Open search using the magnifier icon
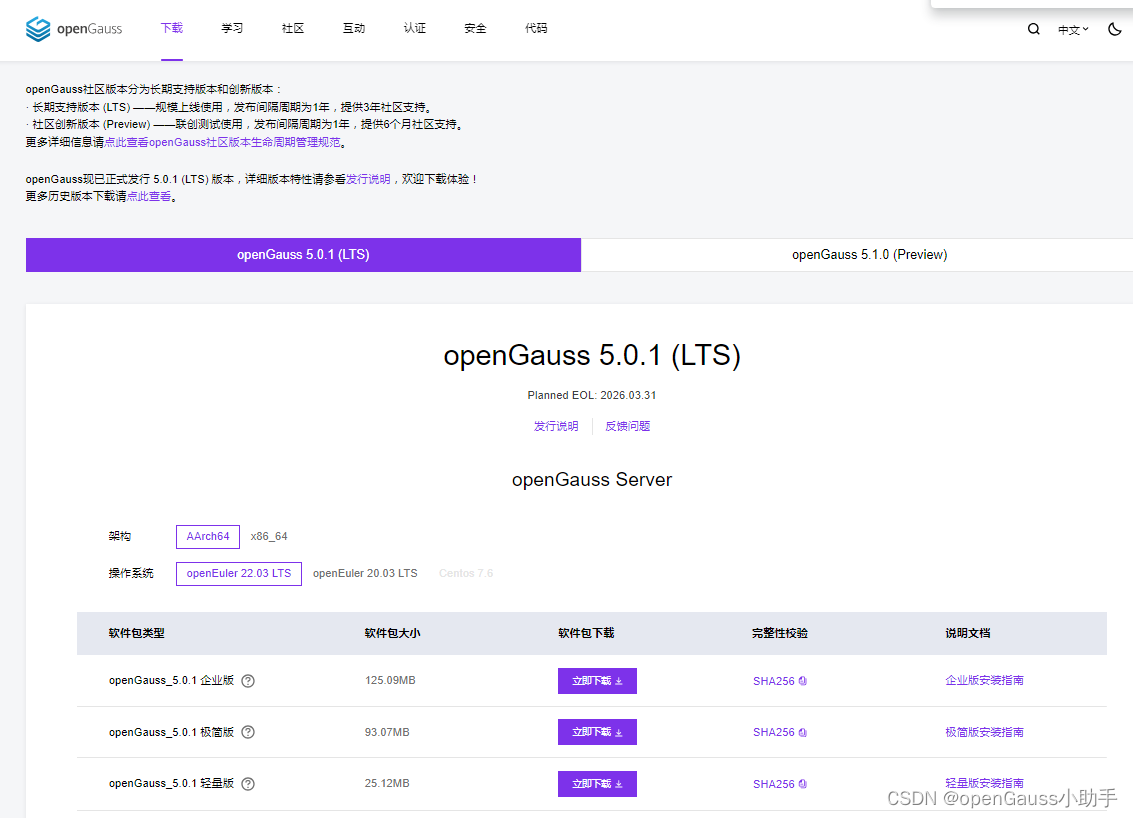Image resolution: width=1133 pixels, height=818 pixels. (x=1033, y=29)
